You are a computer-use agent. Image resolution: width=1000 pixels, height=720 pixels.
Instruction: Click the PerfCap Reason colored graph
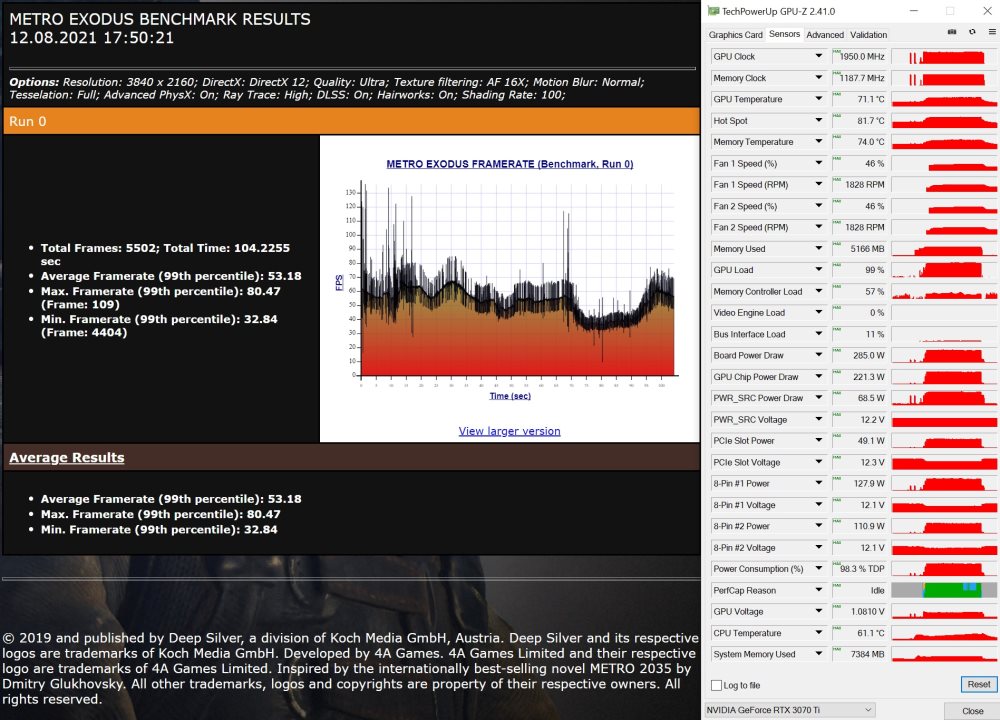tap(944, 590)
